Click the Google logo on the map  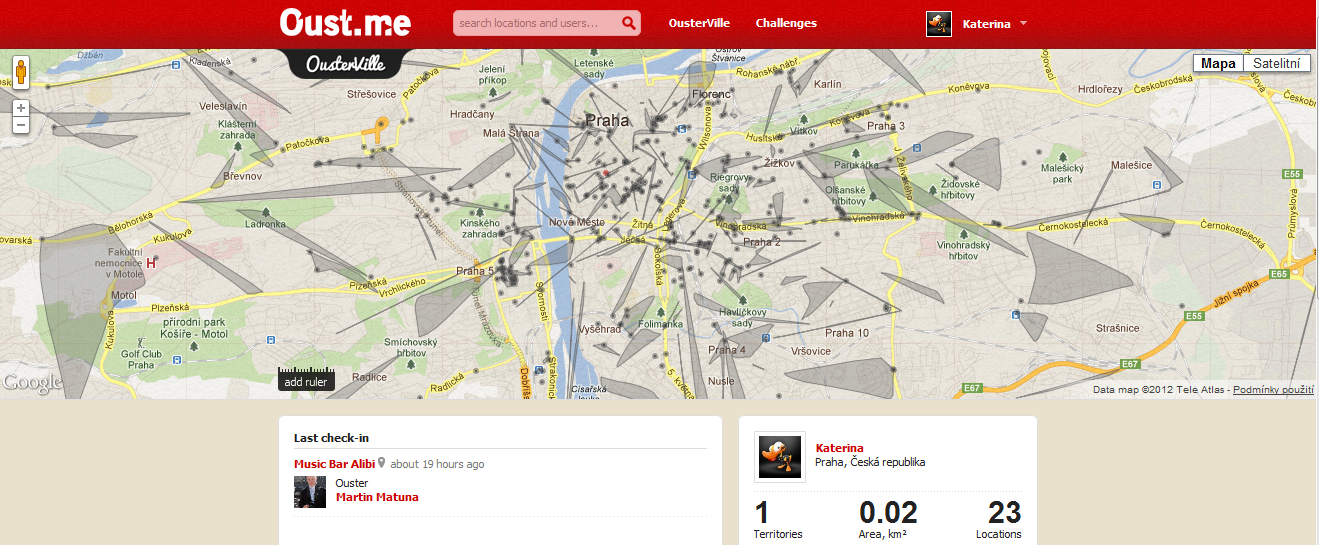[x=31, y=382]
